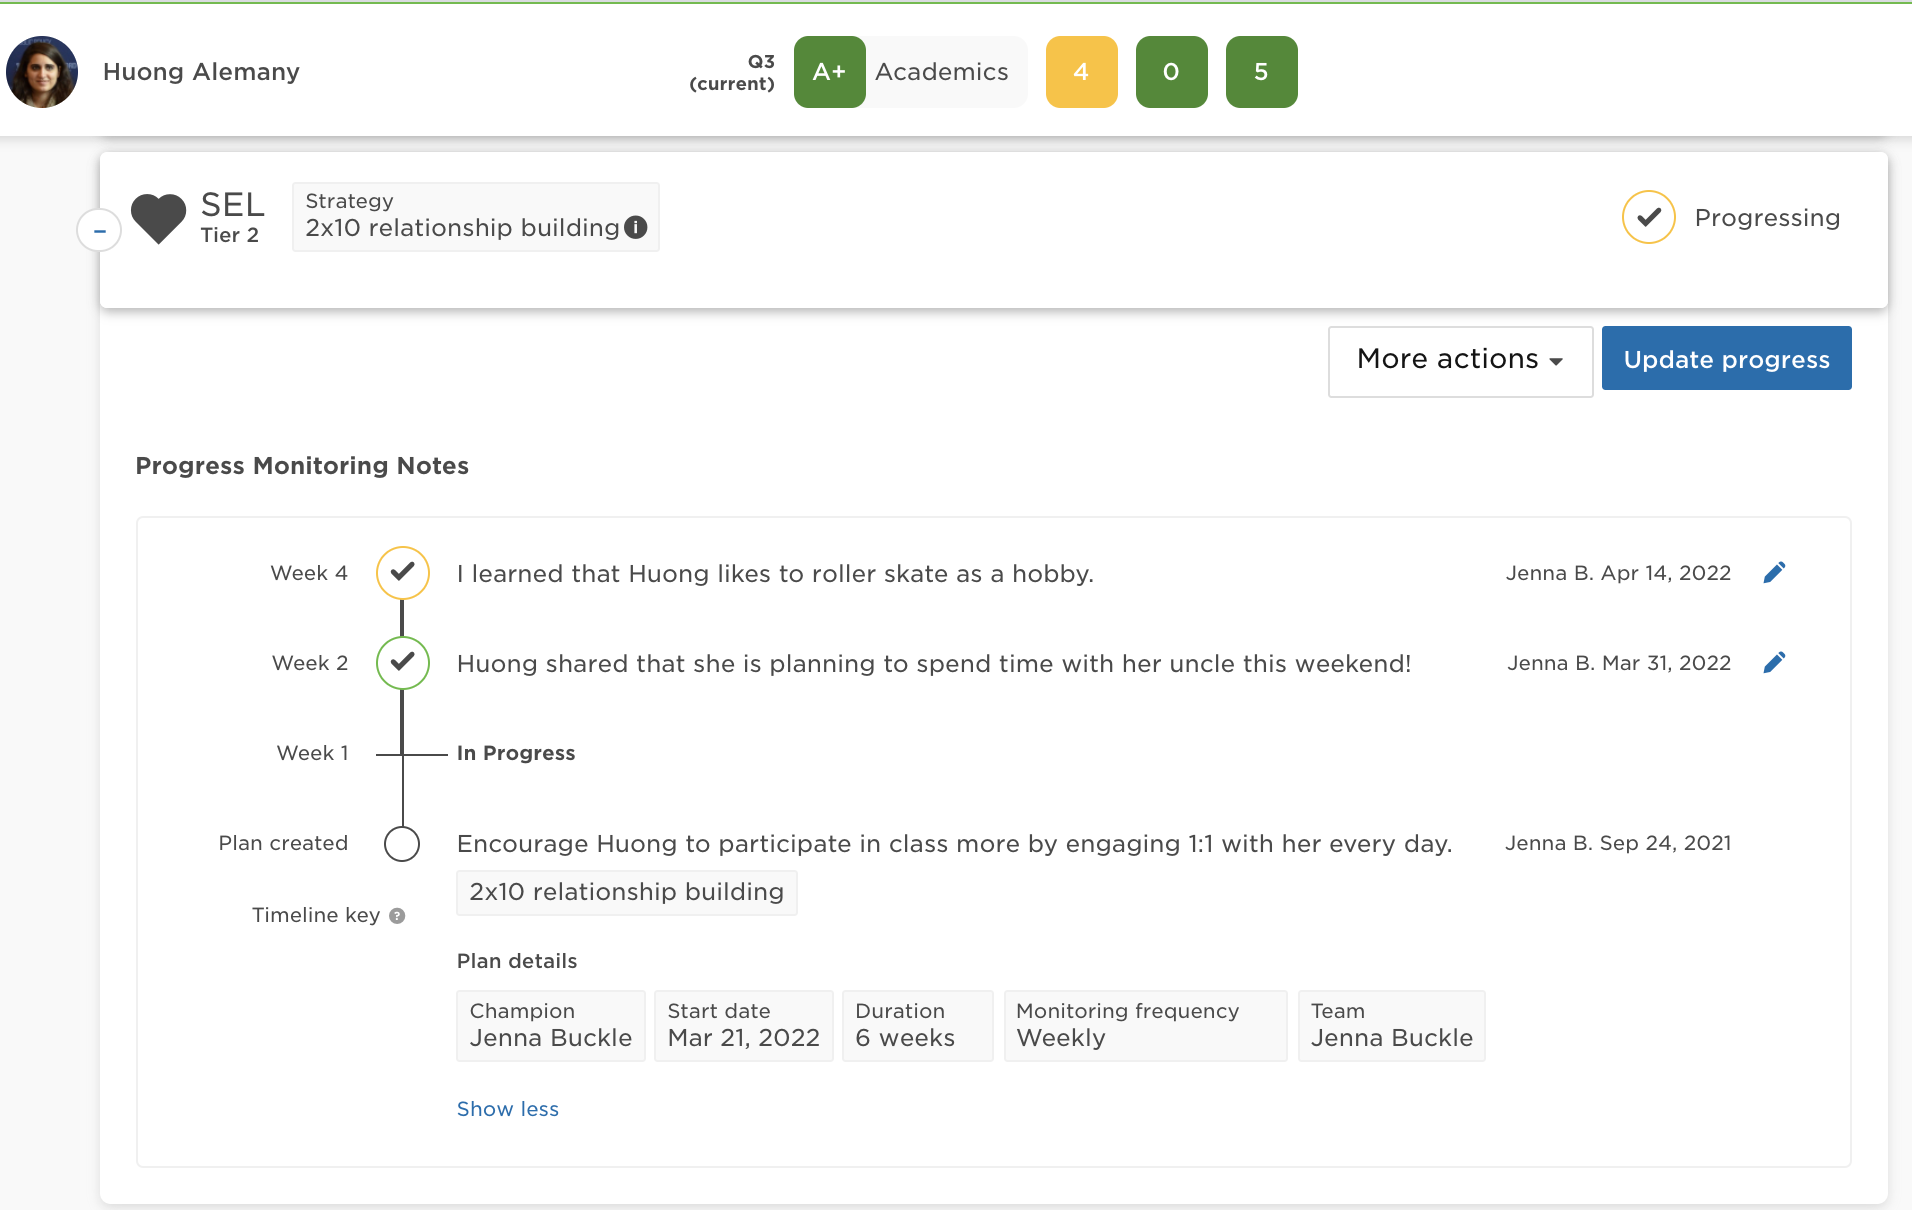Select the Week 4 timeline checkmark

[x=402, y=573]
